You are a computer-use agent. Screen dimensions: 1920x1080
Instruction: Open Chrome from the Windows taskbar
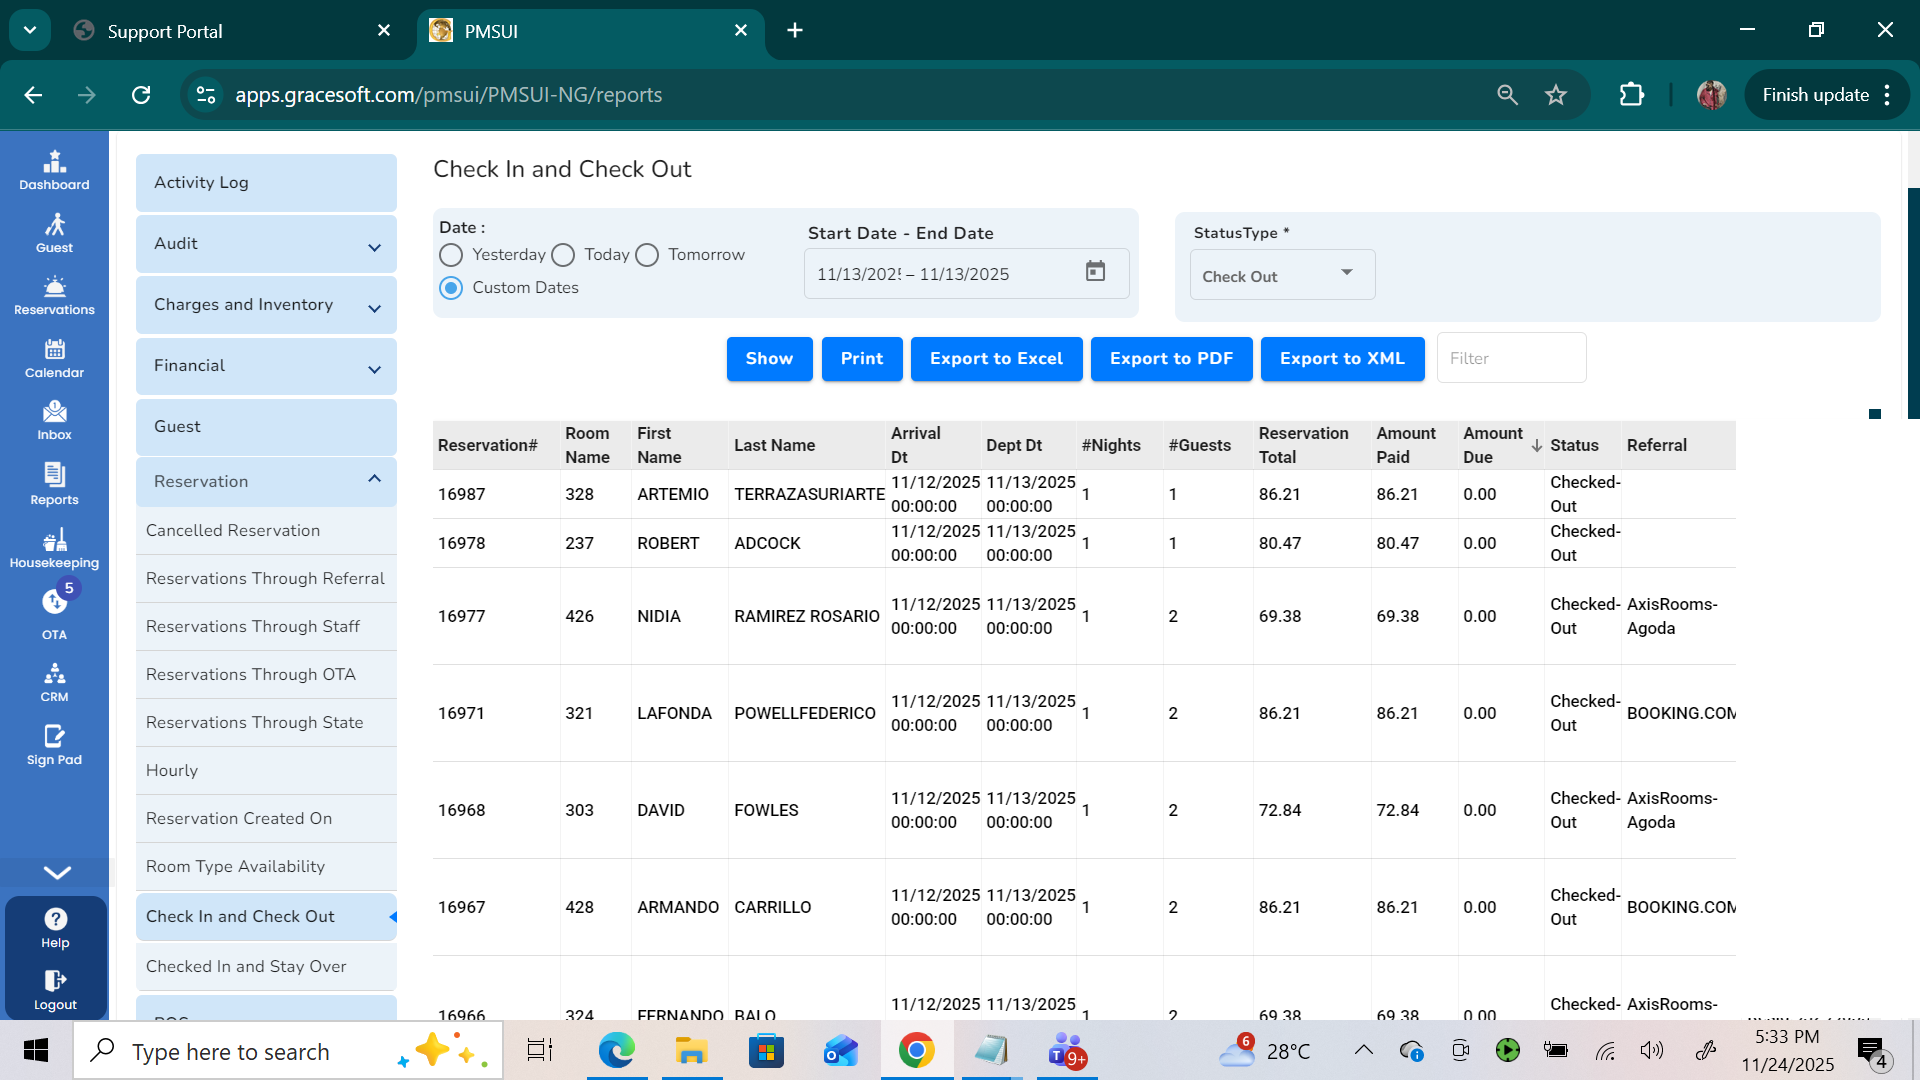click(916, 1050)
